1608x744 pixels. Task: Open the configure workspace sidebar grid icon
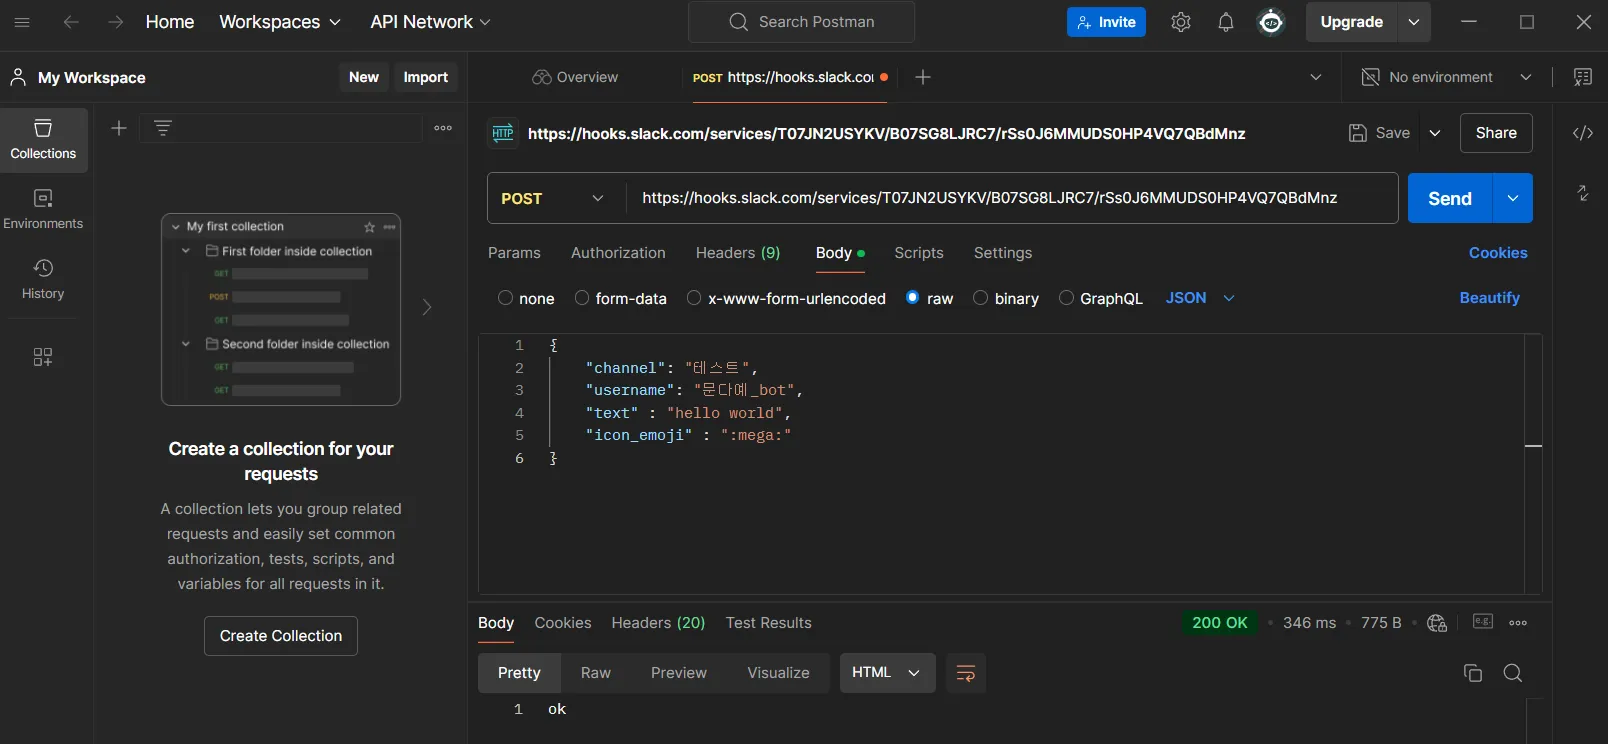point(43,357)
